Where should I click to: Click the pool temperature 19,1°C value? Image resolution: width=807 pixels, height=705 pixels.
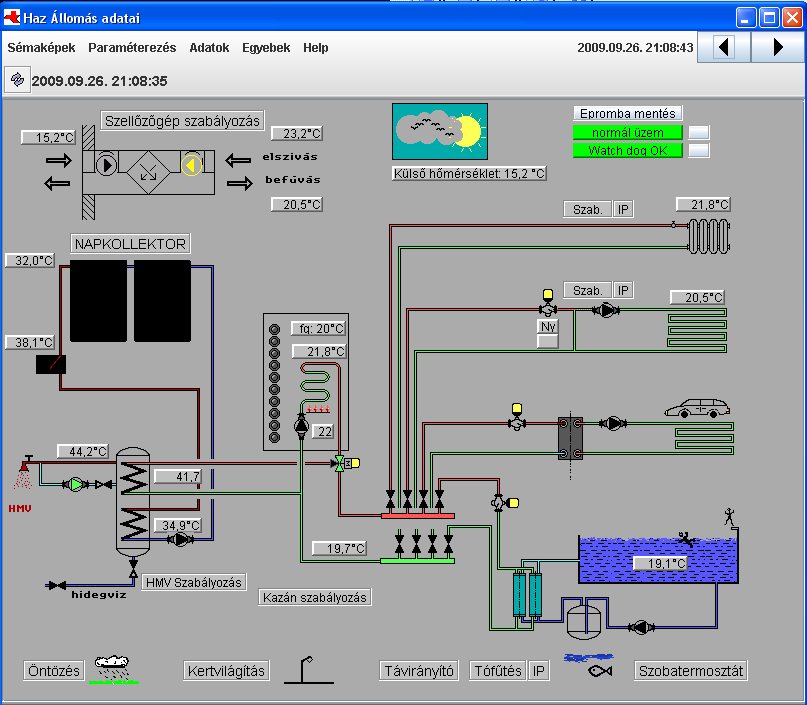pos(661,563)
